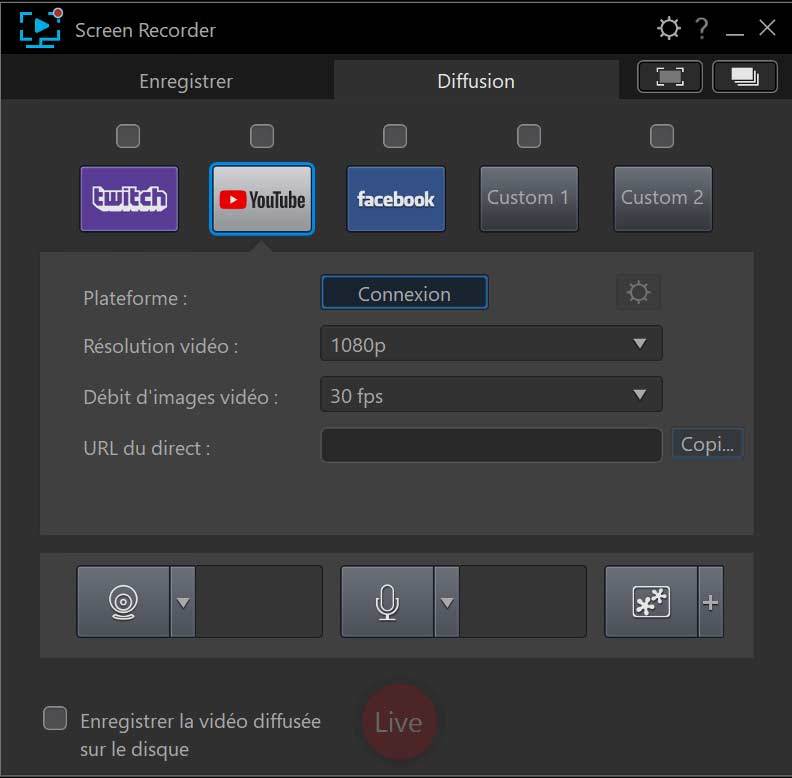Check the box above Facebook
792x778 pixels.
tap(395, 136)
